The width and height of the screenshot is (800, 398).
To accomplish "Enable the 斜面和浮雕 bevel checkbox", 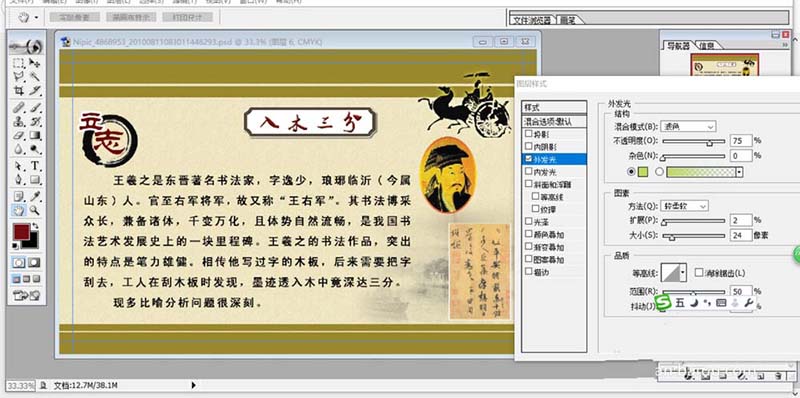I will pos(529,184).
